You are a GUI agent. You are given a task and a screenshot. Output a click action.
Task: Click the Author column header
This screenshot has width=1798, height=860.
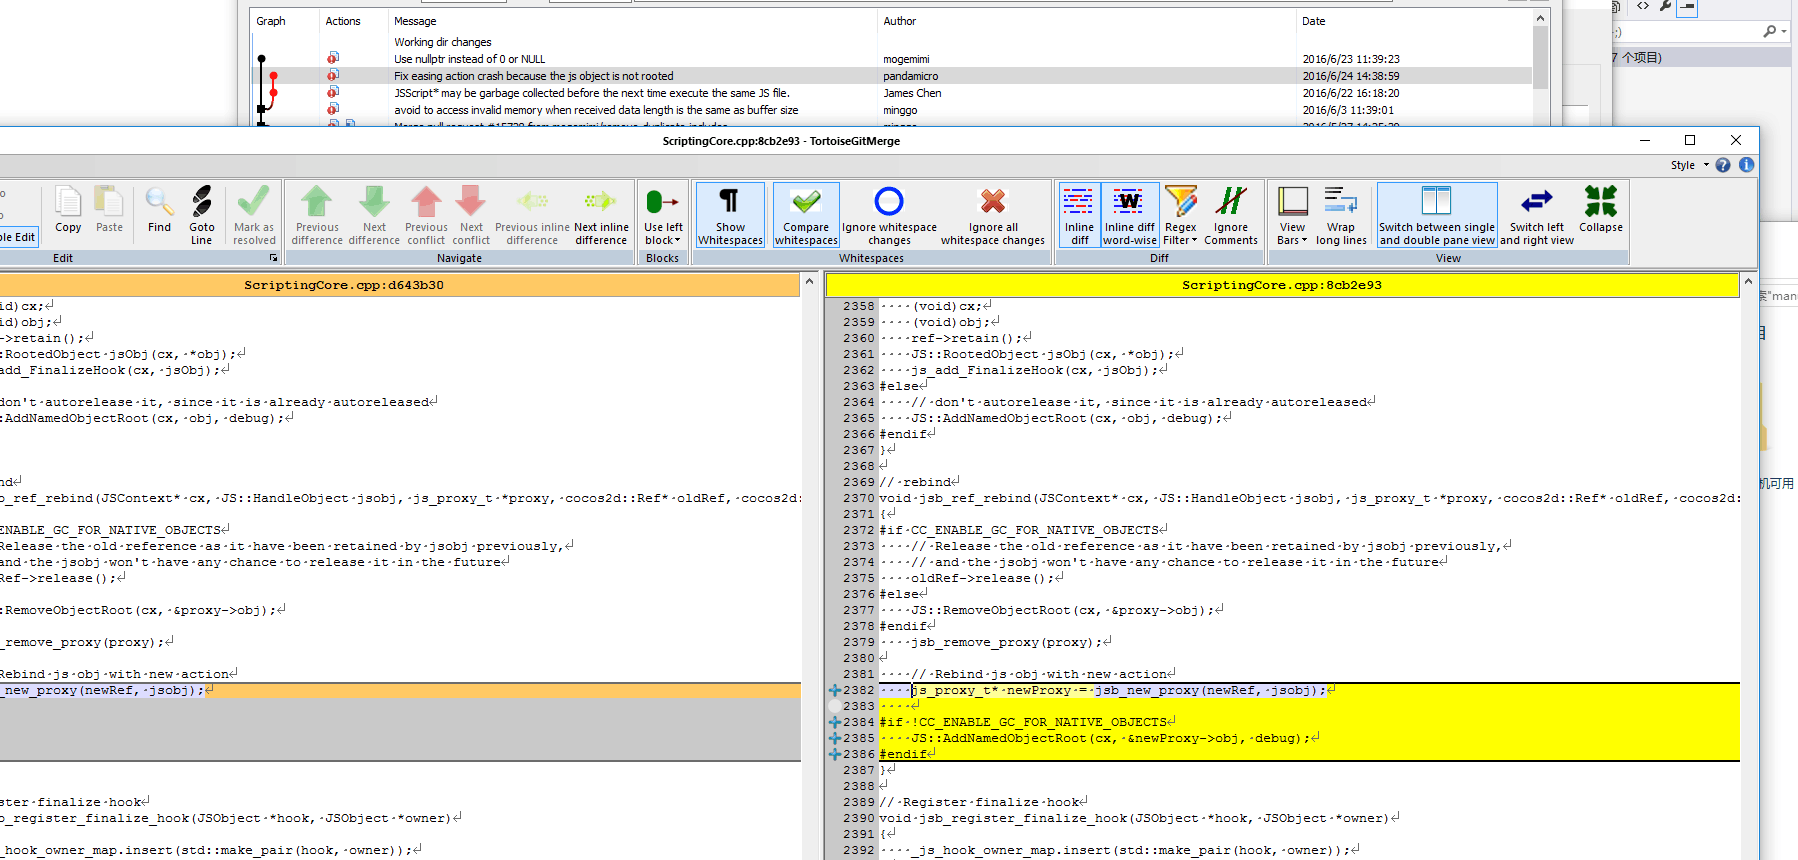coord(899,21)
